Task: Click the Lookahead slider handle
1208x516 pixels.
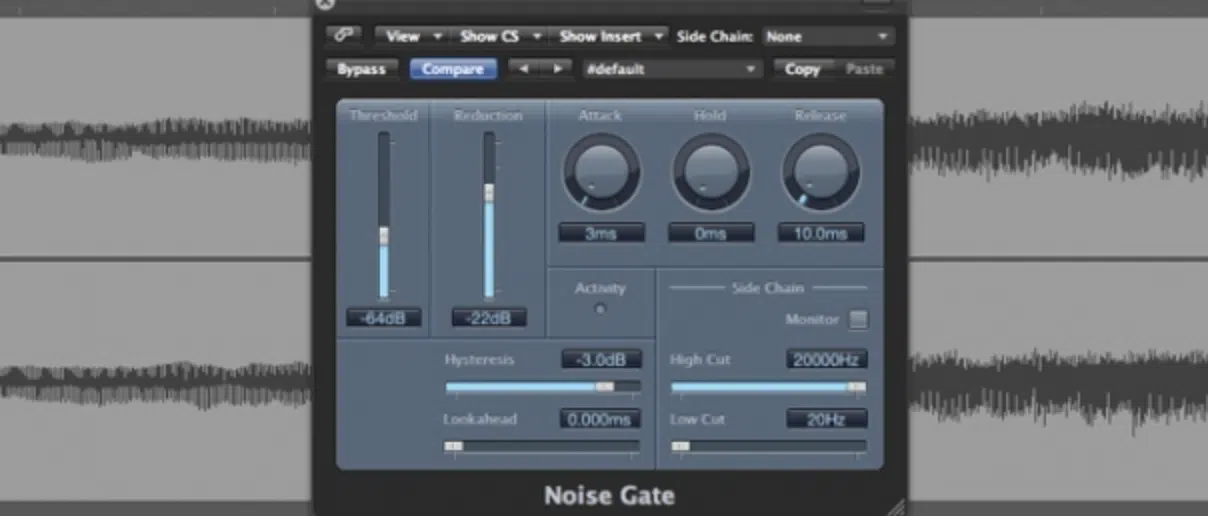Action: [454, 446]
